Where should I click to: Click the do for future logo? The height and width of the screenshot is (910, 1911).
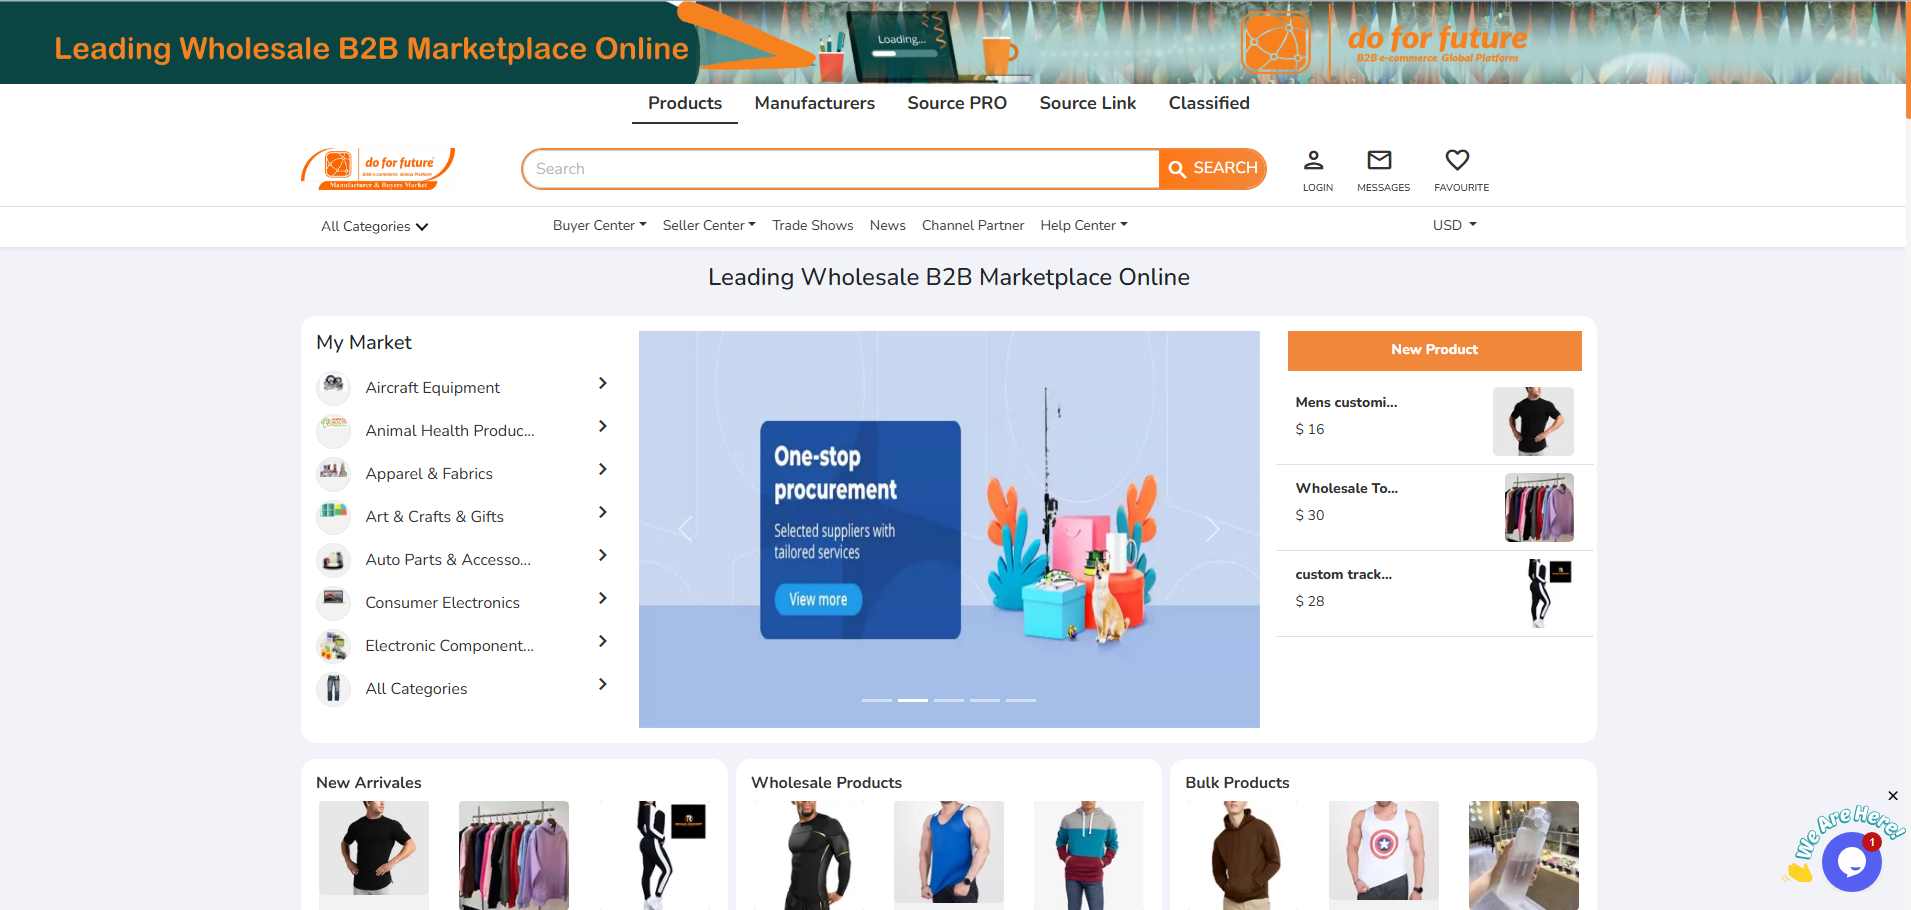[x=378, y=168]
